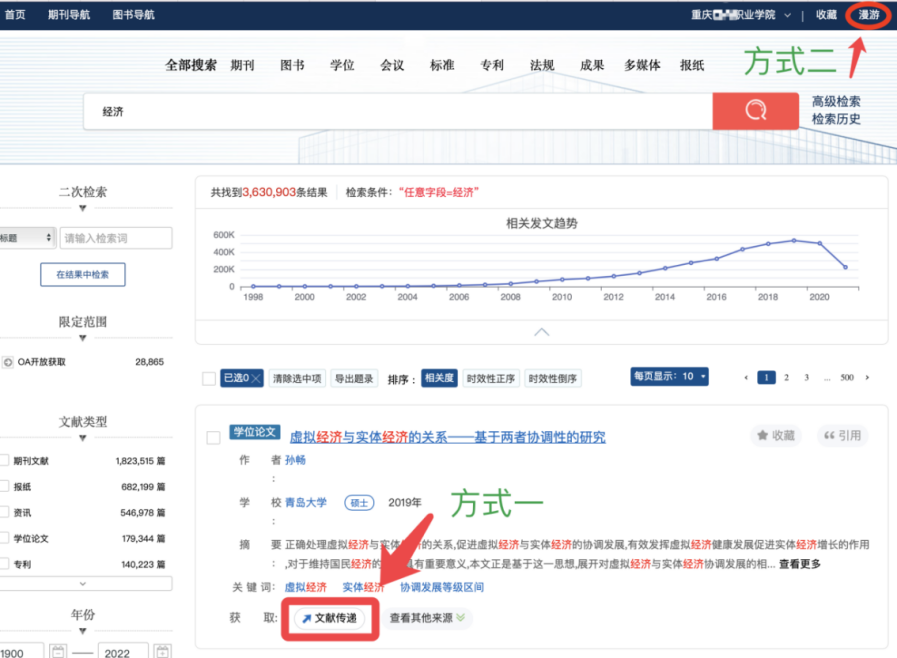Go to previous results page arrow

click(746, 378)
